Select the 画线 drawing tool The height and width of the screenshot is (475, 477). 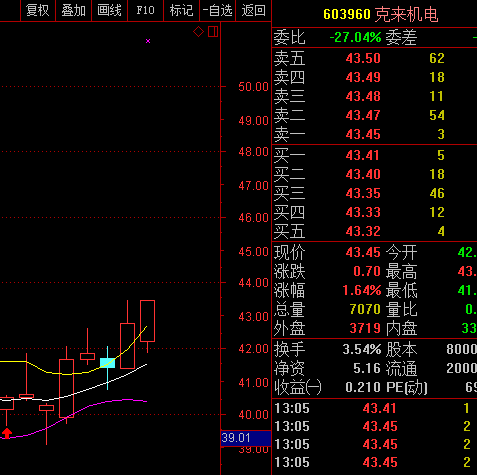109,10
